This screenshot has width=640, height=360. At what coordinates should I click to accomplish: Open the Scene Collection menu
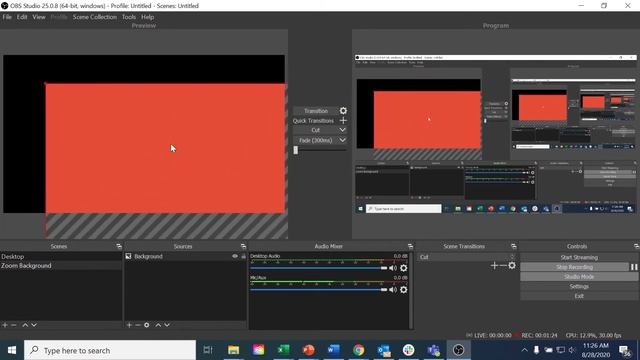pyautogui.click(x=95, y=17)
